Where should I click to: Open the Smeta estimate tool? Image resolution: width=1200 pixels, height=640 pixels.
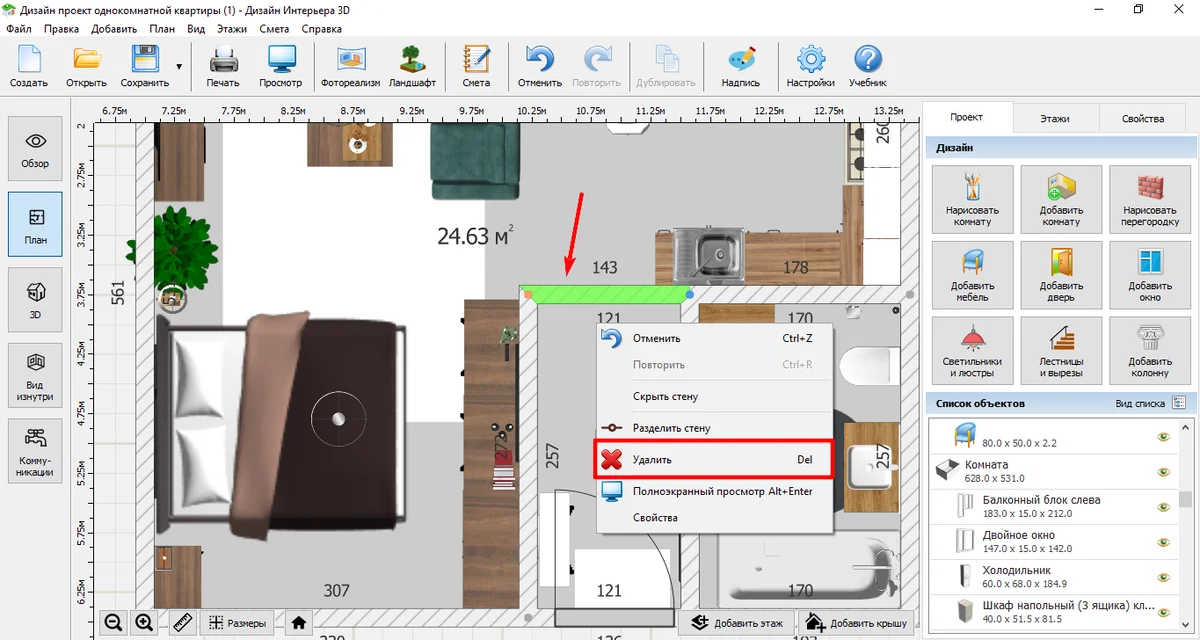pyautogui.click(x=476, y=66)
